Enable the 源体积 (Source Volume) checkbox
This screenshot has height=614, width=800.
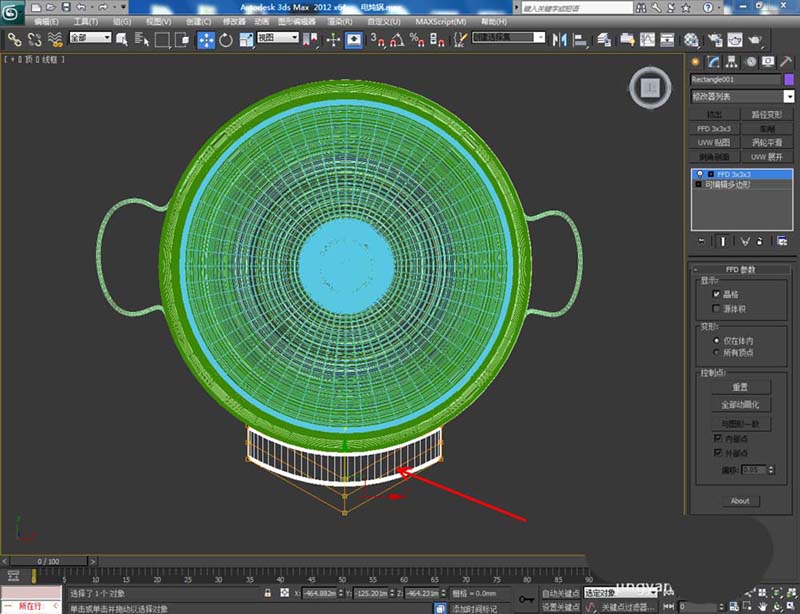pyautogui.click(x=716, y=308)
